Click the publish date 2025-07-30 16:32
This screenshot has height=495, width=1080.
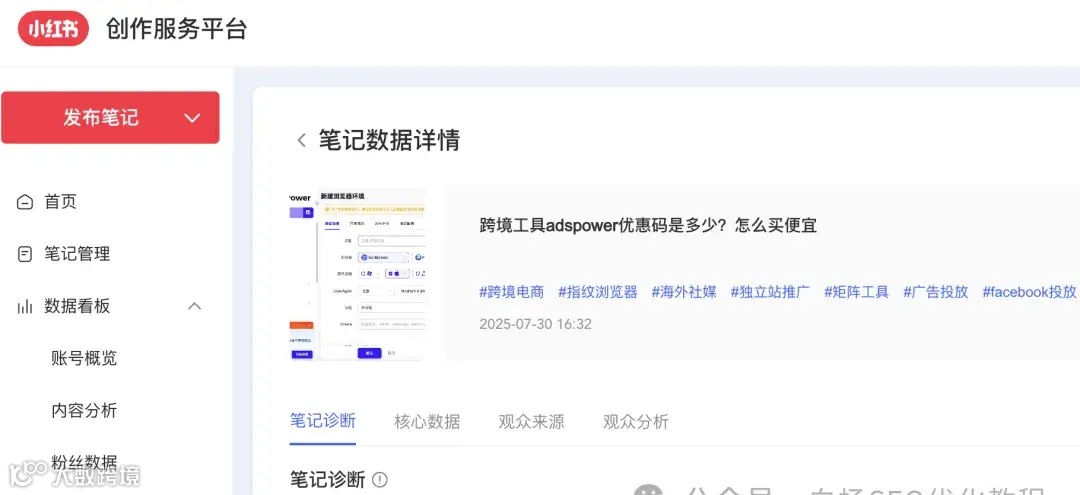click(x=535, y=324)
